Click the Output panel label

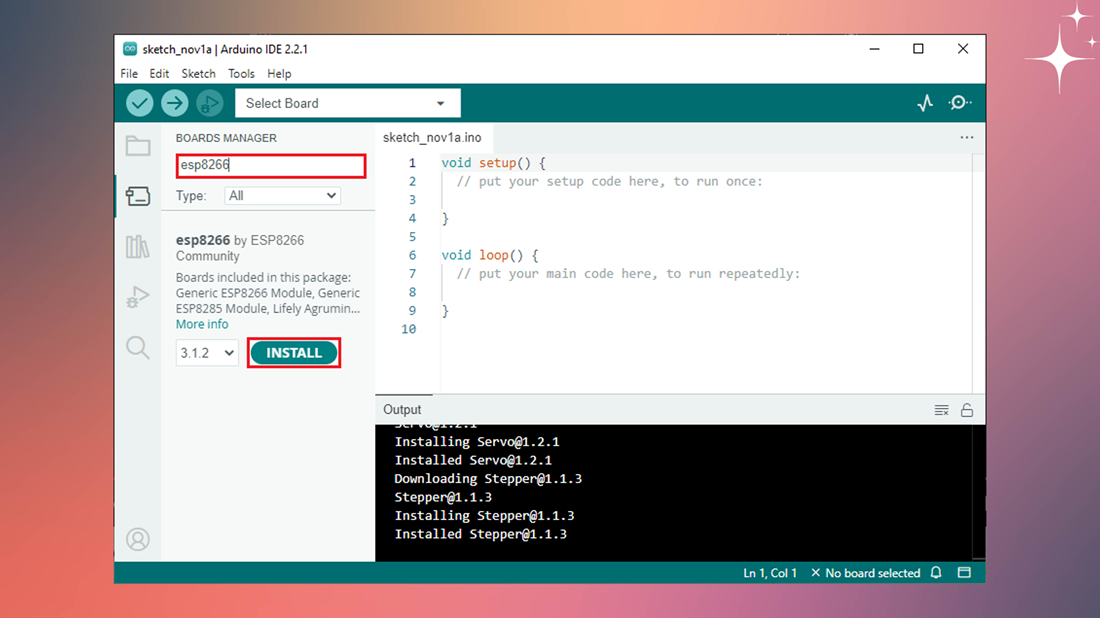(x=402, y=410)
